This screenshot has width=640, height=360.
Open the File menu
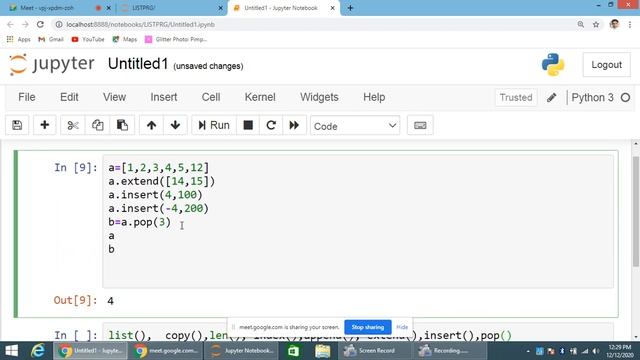pos(27,97)
